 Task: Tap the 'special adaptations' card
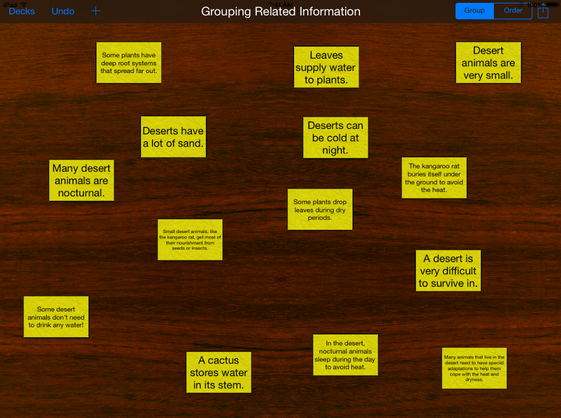tap(474, 368)
